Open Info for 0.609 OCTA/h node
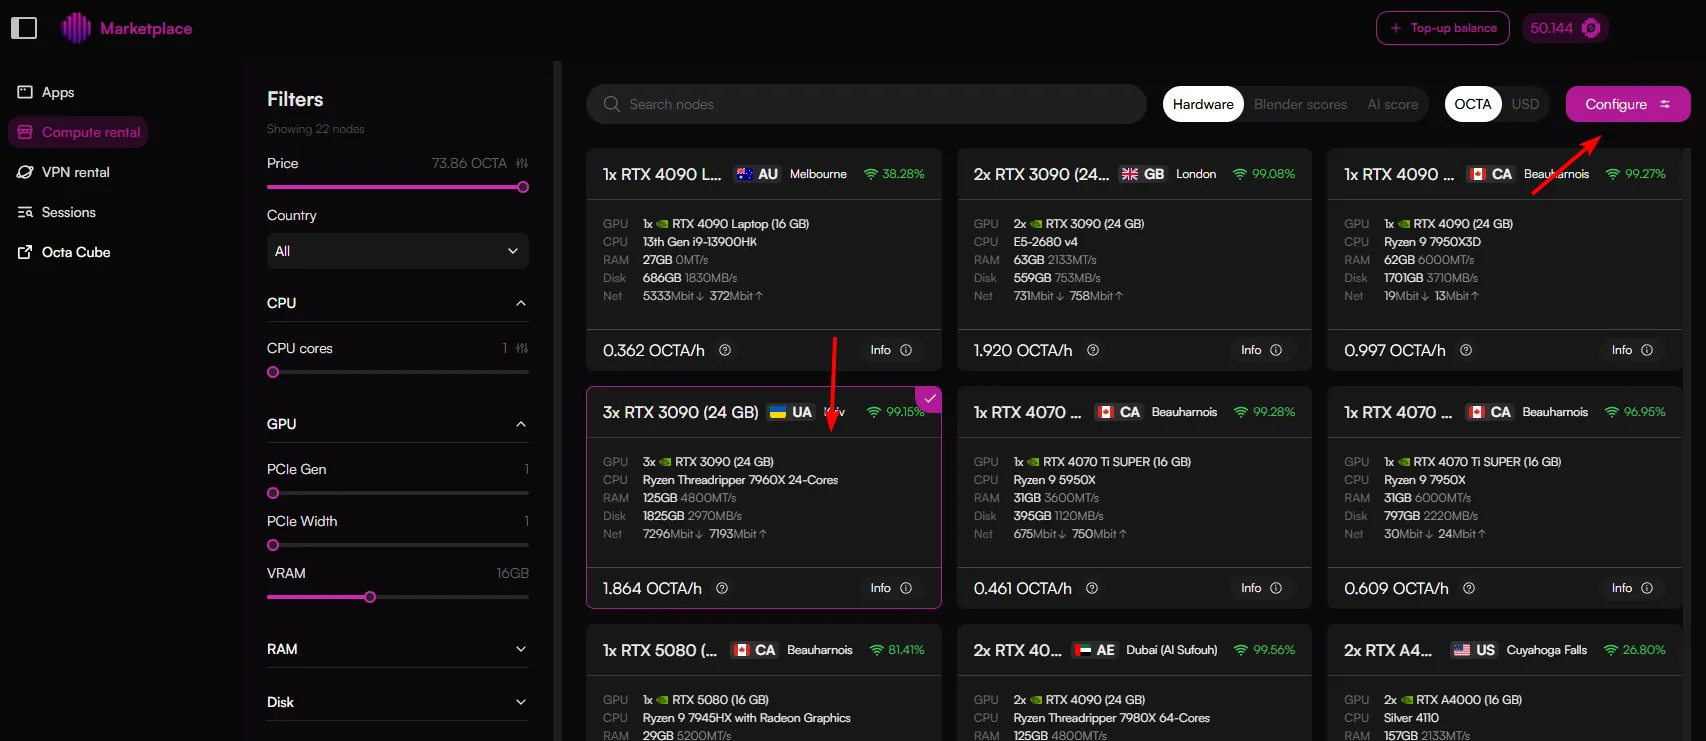1706x741 pixels. click(x=1632, y=588)
